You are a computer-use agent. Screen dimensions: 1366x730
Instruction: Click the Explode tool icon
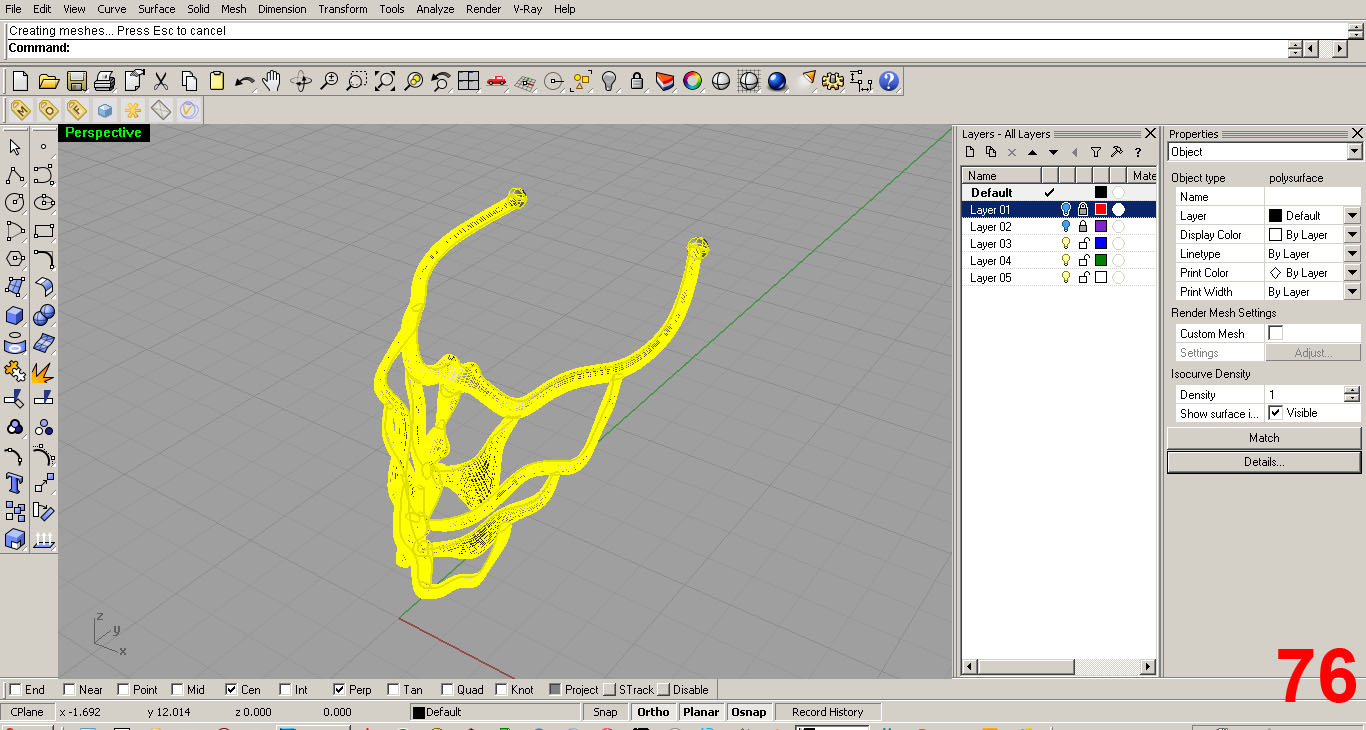pyautogui.click(x=44, y=372)
